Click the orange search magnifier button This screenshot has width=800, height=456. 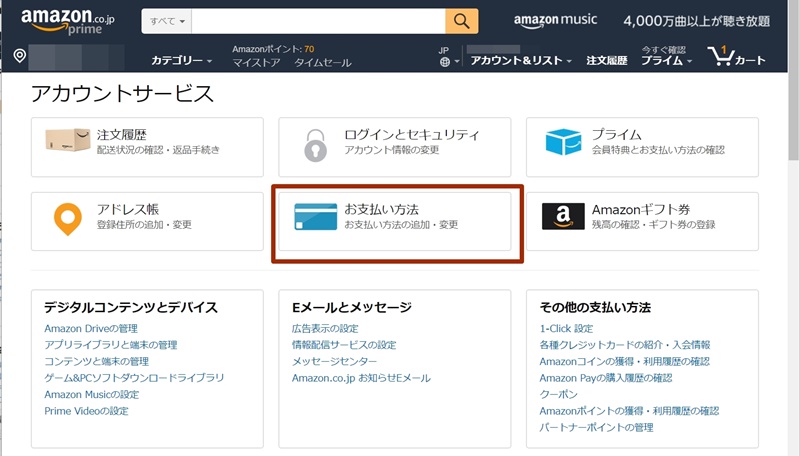[x=461, y=21]
